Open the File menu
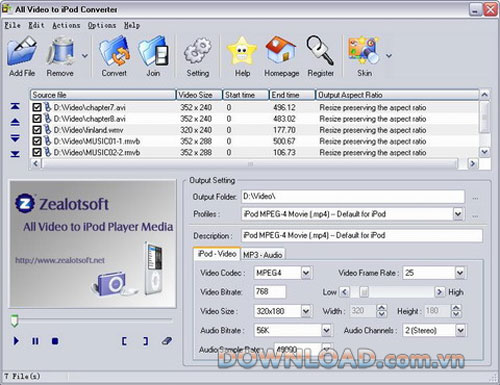 coord(12,25)
